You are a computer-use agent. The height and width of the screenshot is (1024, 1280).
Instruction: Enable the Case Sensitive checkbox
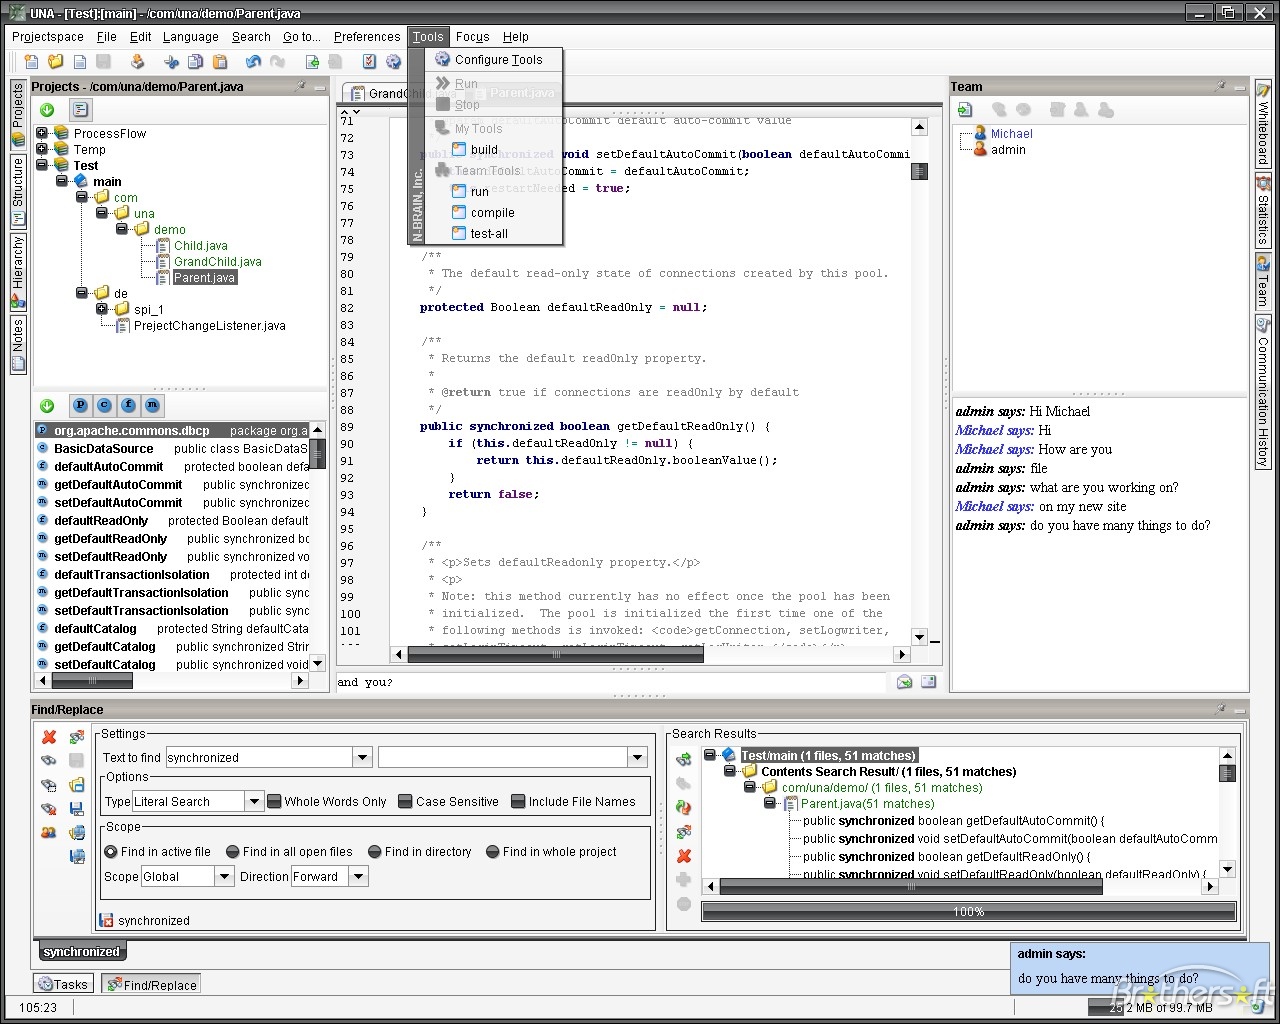405,802
